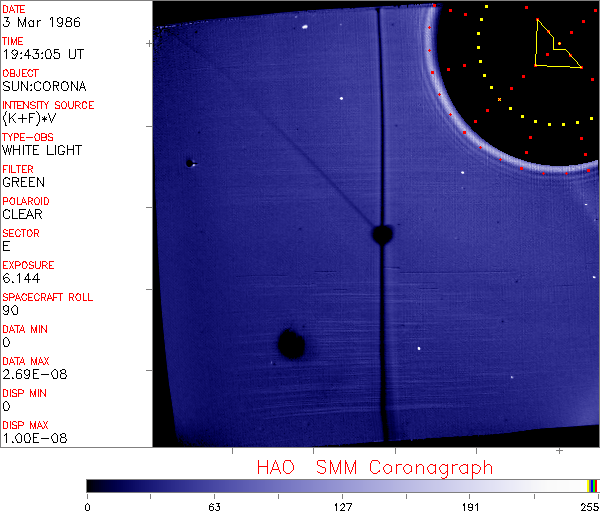This screenshot has height=512, width=600.
Task: Click the exposure value 6.144
Action: tap(21, 278)
